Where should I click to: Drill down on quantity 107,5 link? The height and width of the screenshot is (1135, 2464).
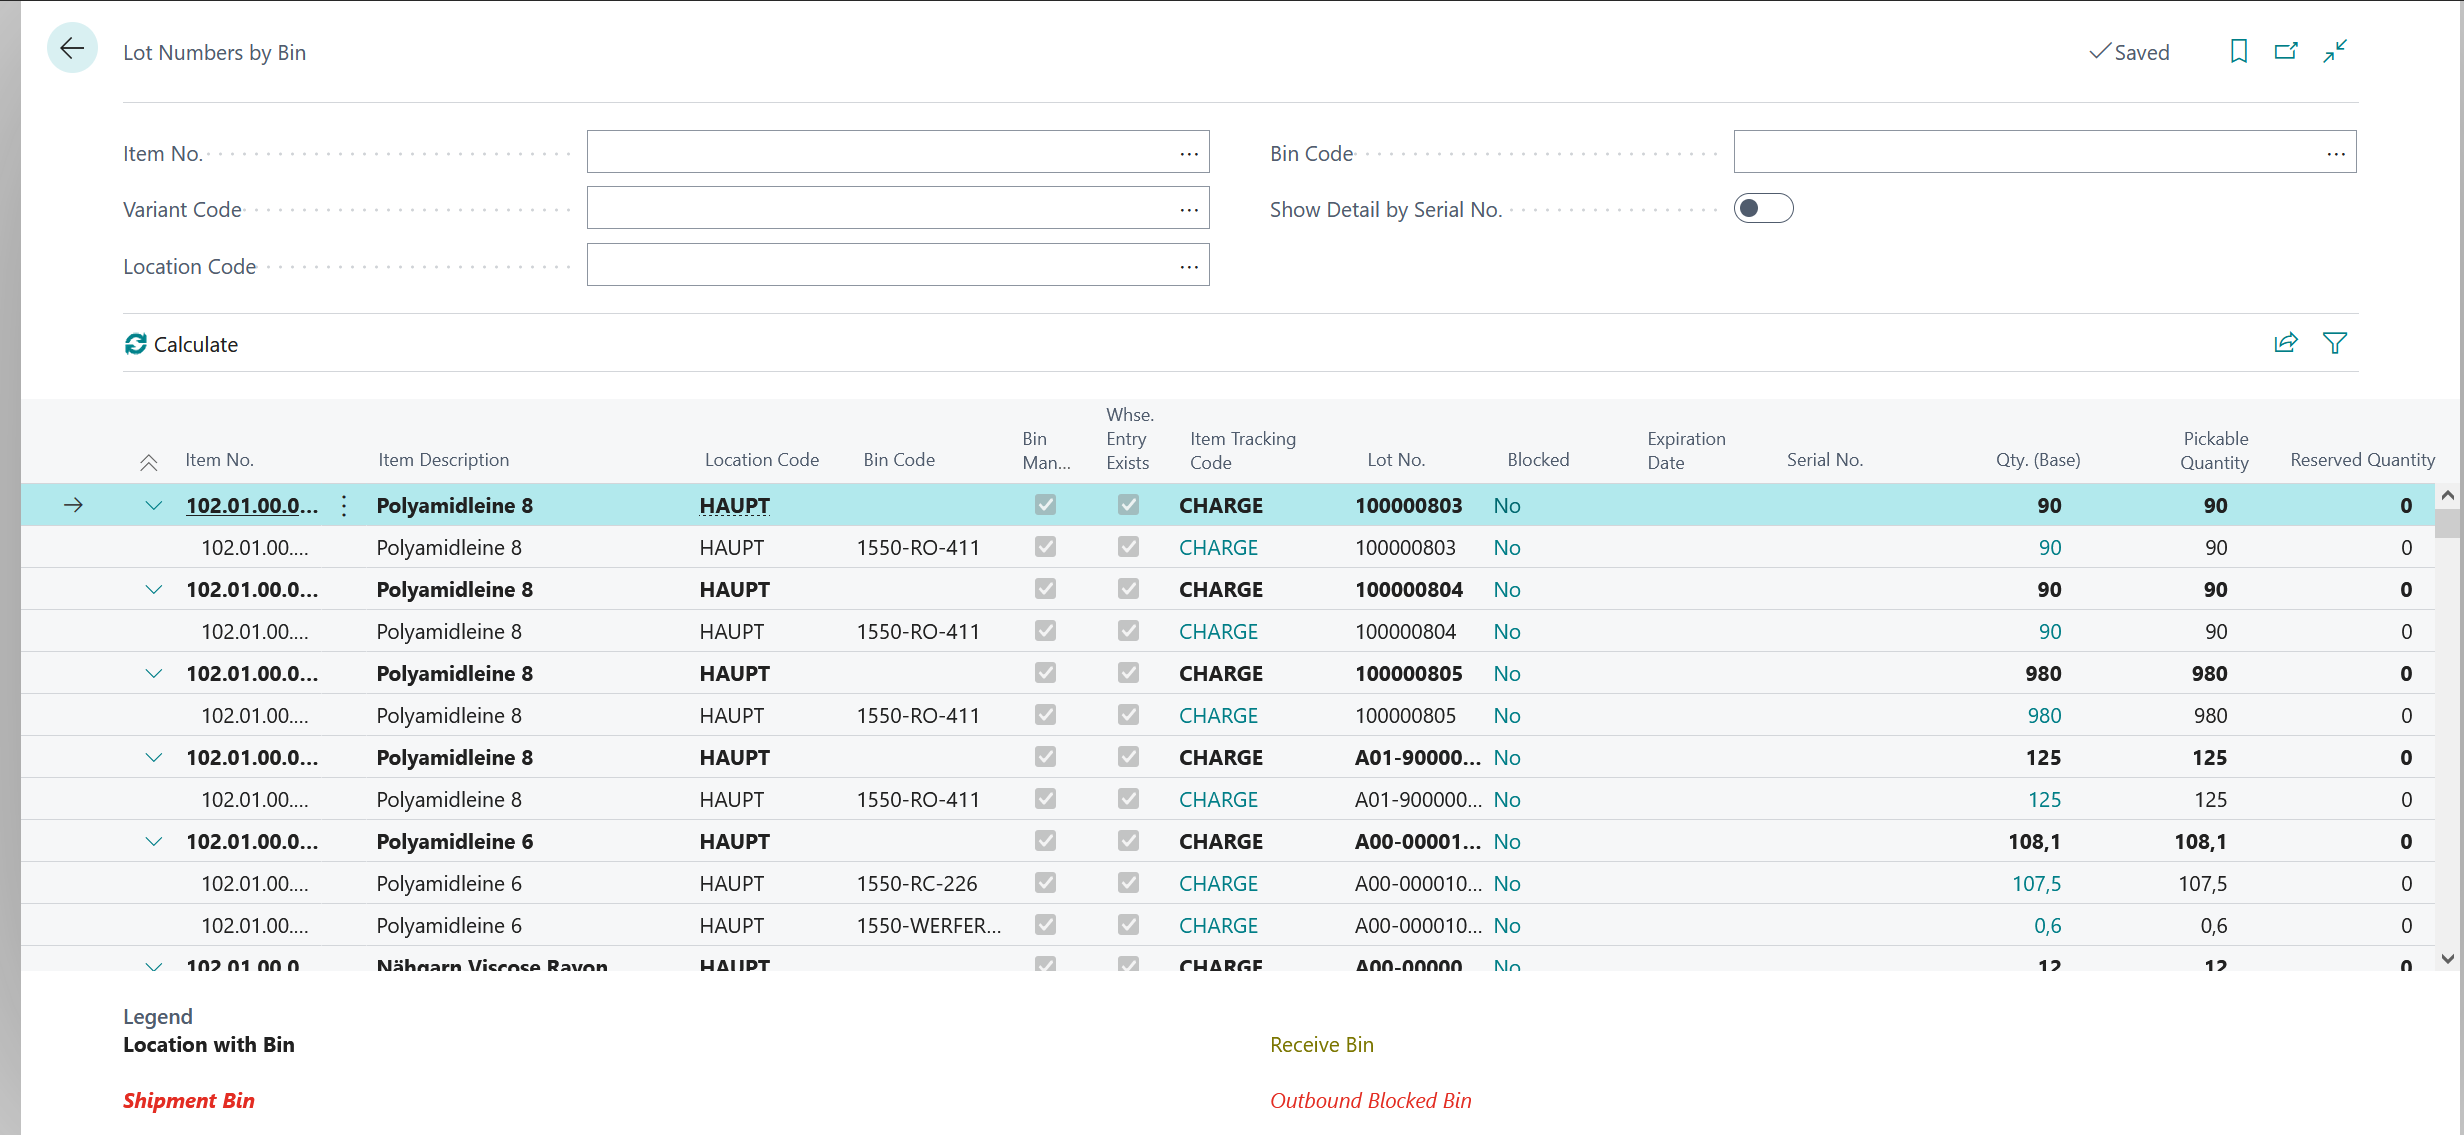[2036, 884]
